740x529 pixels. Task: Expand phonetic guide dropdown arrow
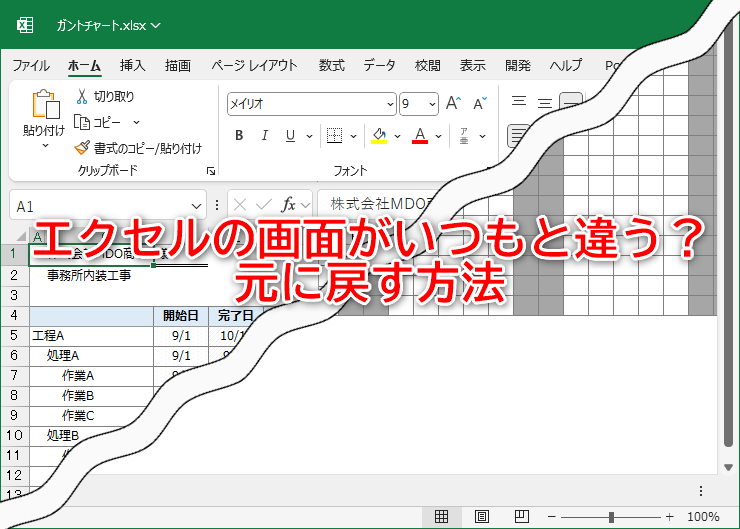(482, 136)
